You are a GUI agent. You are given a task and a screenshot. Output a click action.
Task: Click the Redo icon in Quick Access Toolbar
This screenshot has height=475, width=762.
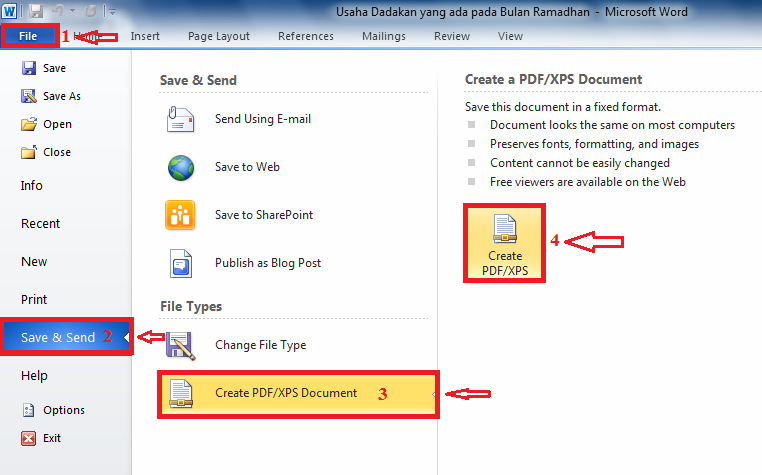(90, 11)
